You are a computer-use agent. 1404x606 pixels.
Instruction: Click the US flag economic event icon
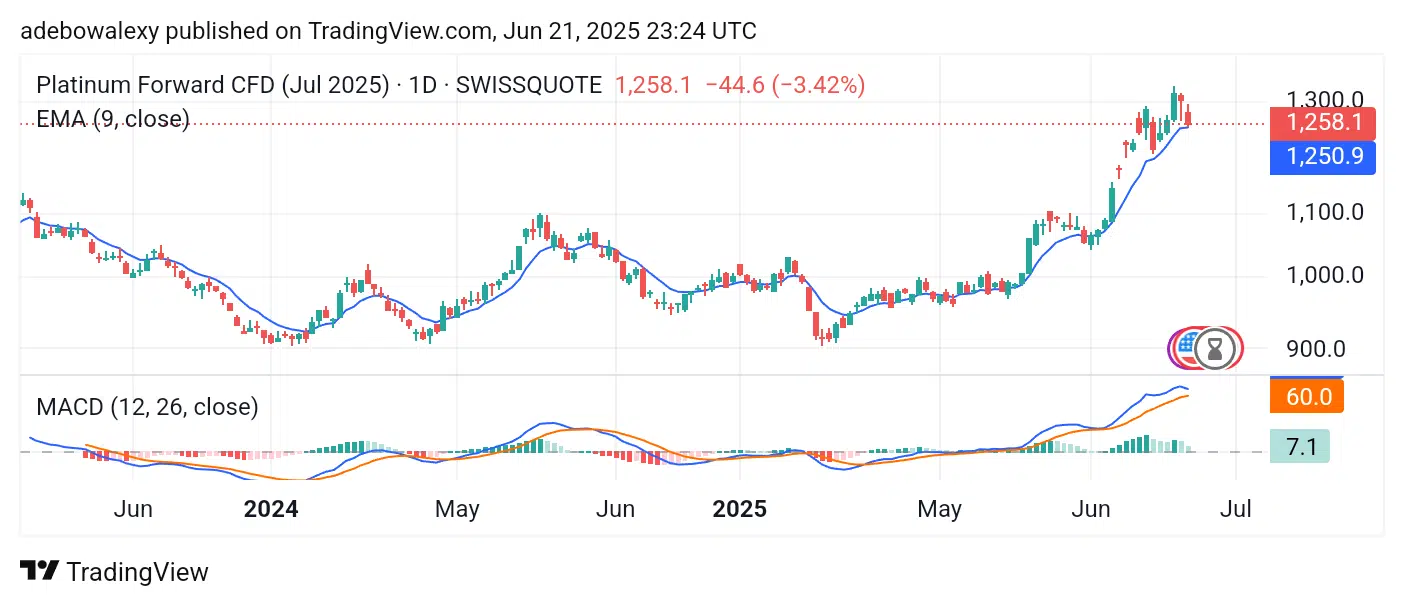[x=1188, y=347]
